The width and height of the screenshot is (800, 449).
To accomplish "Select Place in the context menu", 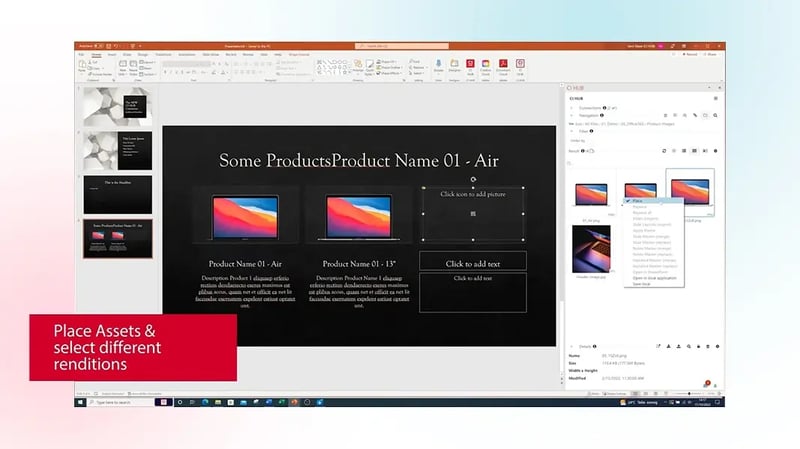I will (638, 201).
